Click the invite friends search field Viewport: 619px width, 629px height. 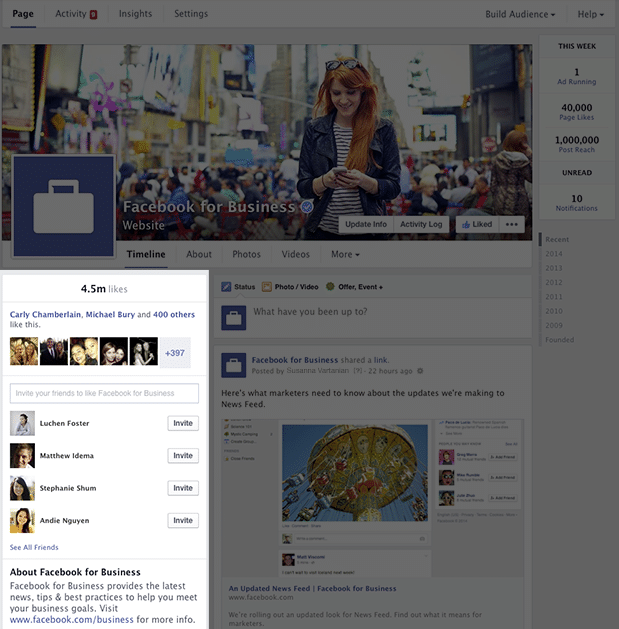[x=104, y=393]
